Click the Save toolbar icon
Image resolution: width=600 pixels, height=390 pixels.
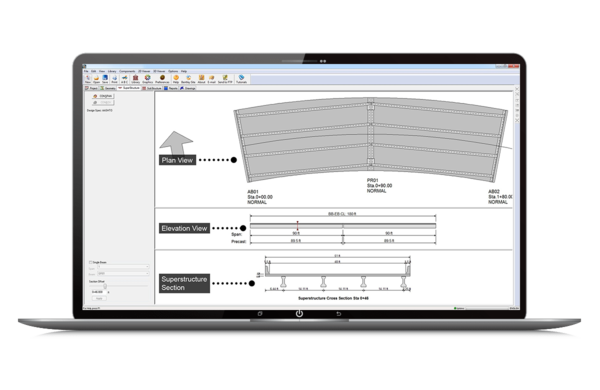click(105, 79)
